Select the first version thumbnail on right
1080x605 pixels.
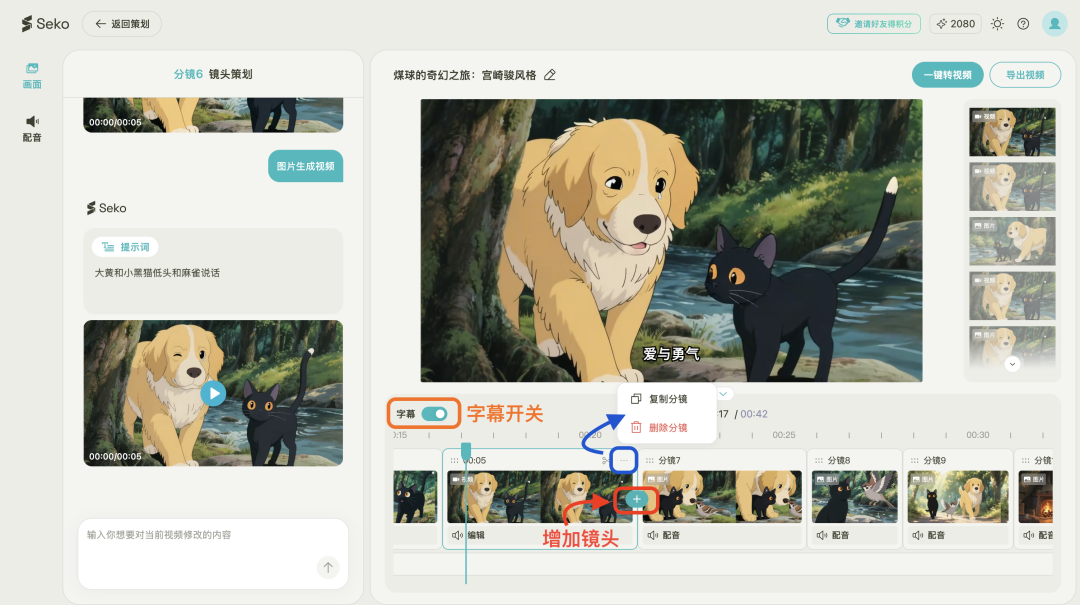1012,132
